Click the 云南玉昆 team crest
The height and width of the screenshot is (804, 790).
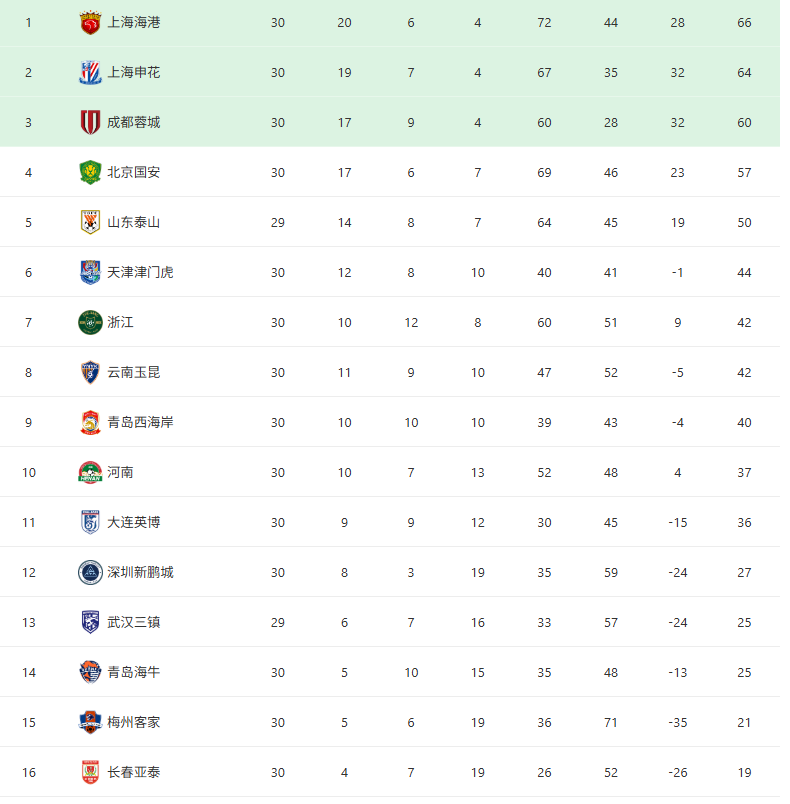tap(90, 372)
